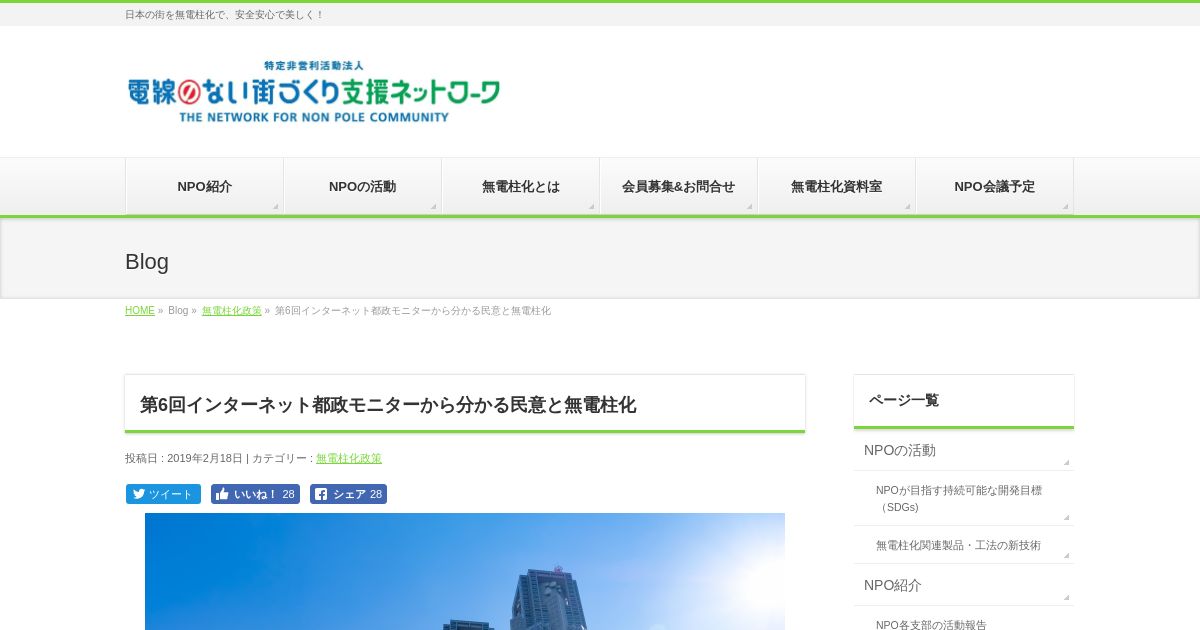The image size is (1200, 630).
Task: Click 無電柱化政策 category link under the post date
Action: click(349, 458)
